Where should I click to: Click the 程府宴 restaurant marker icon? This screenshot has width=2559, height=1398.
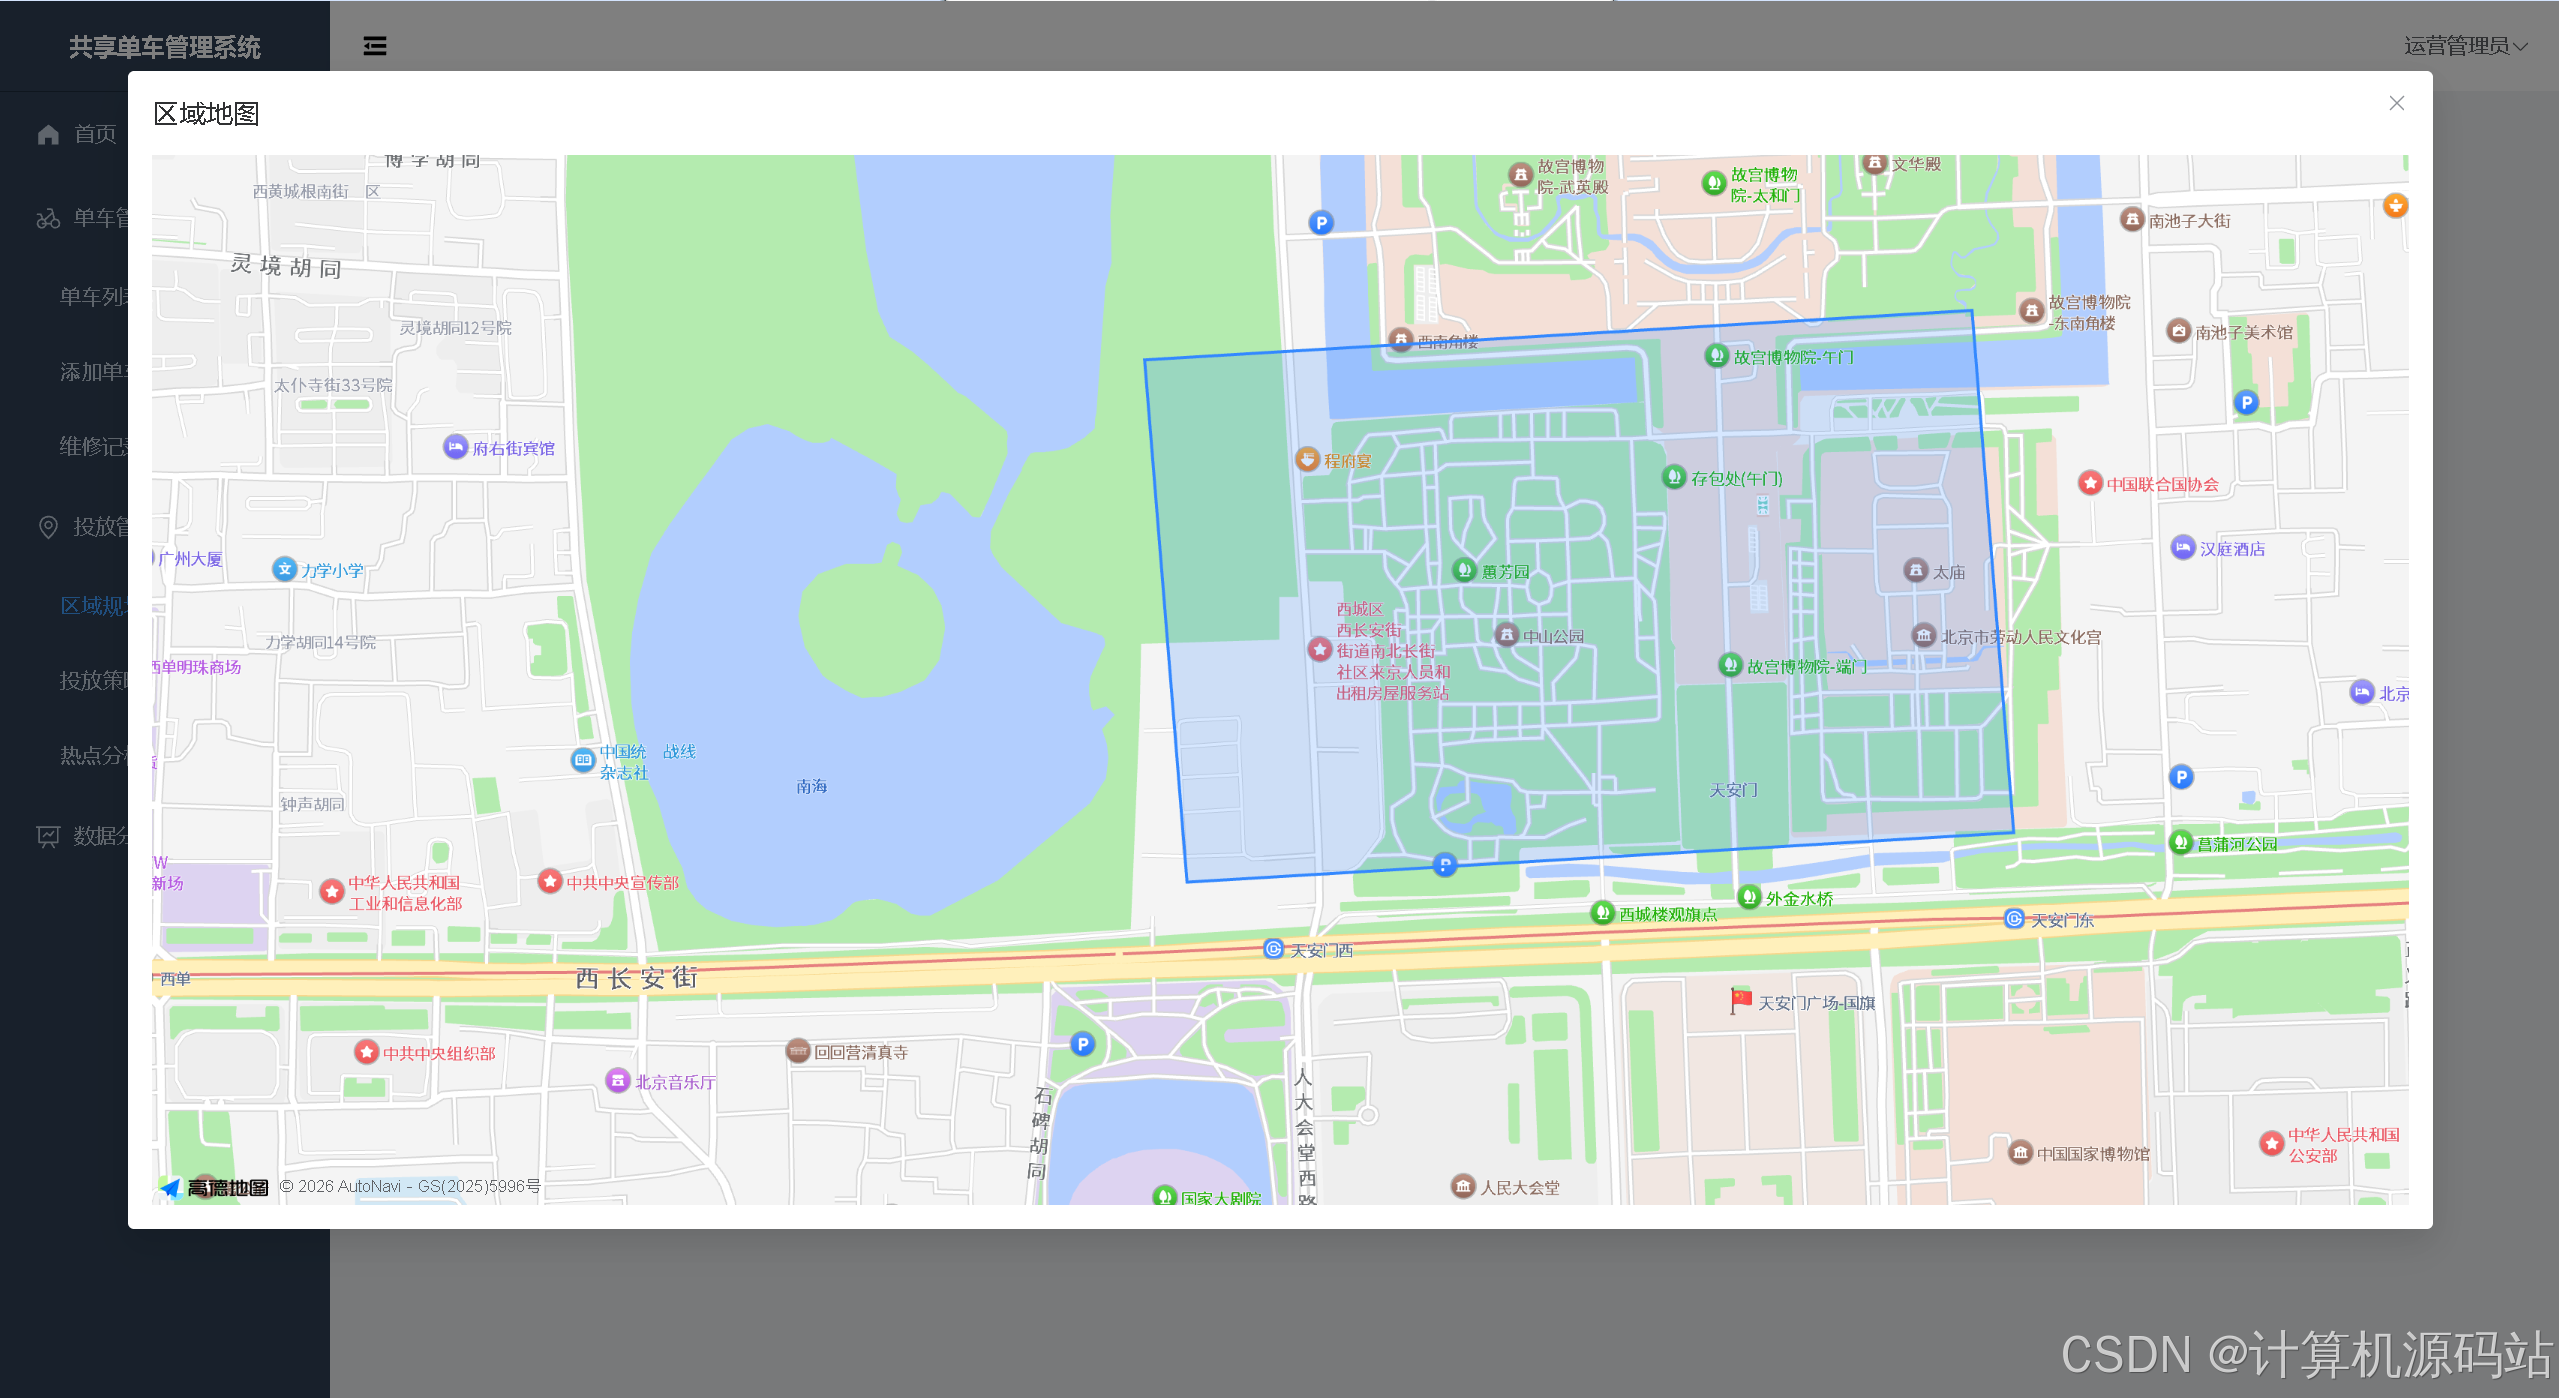[x=1307, y=459]
